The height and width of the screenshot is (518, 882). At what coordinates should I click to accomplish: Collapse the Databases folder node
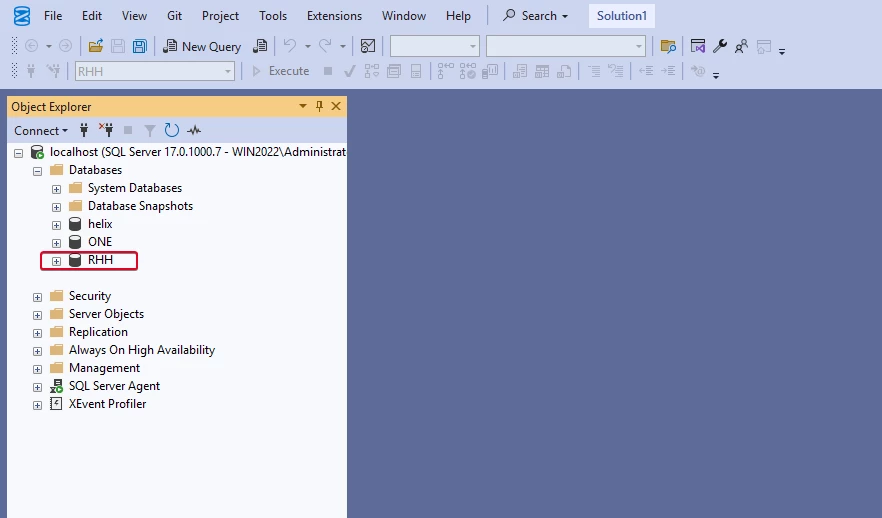pos(38,171)
